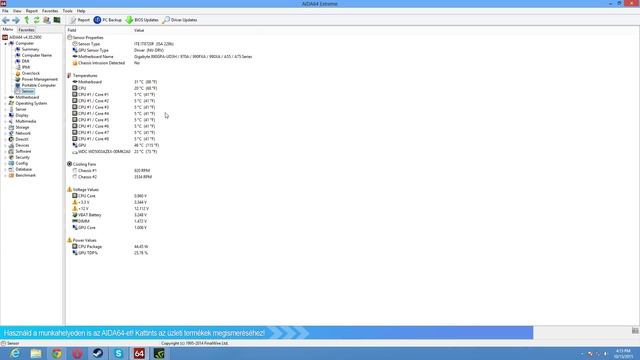
Task: Expand the Server tree node
Action: pos(5,109)
